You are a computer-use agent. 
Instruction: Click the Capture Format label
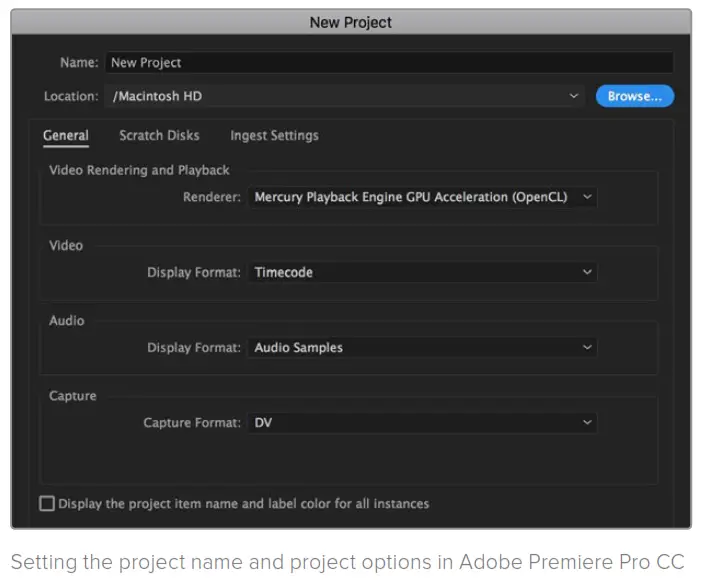point(192,423)
